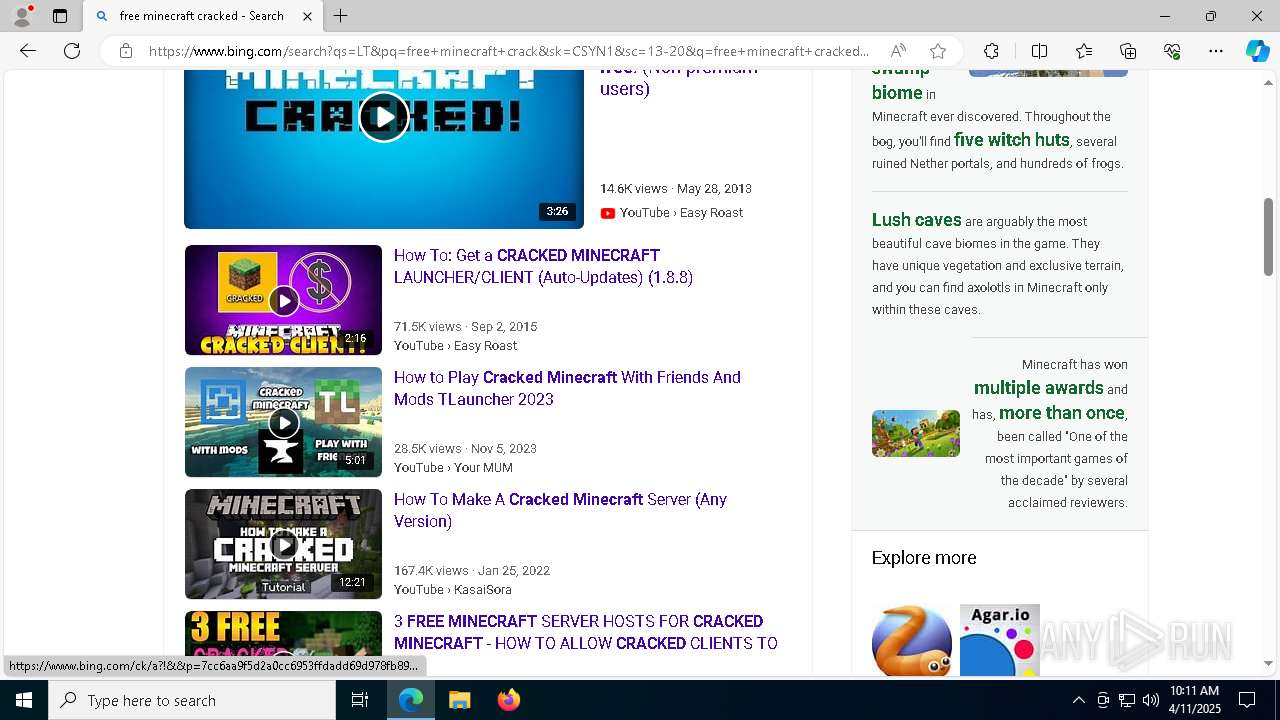Open Edge Settings and more menu

(x=1216, y=51)
